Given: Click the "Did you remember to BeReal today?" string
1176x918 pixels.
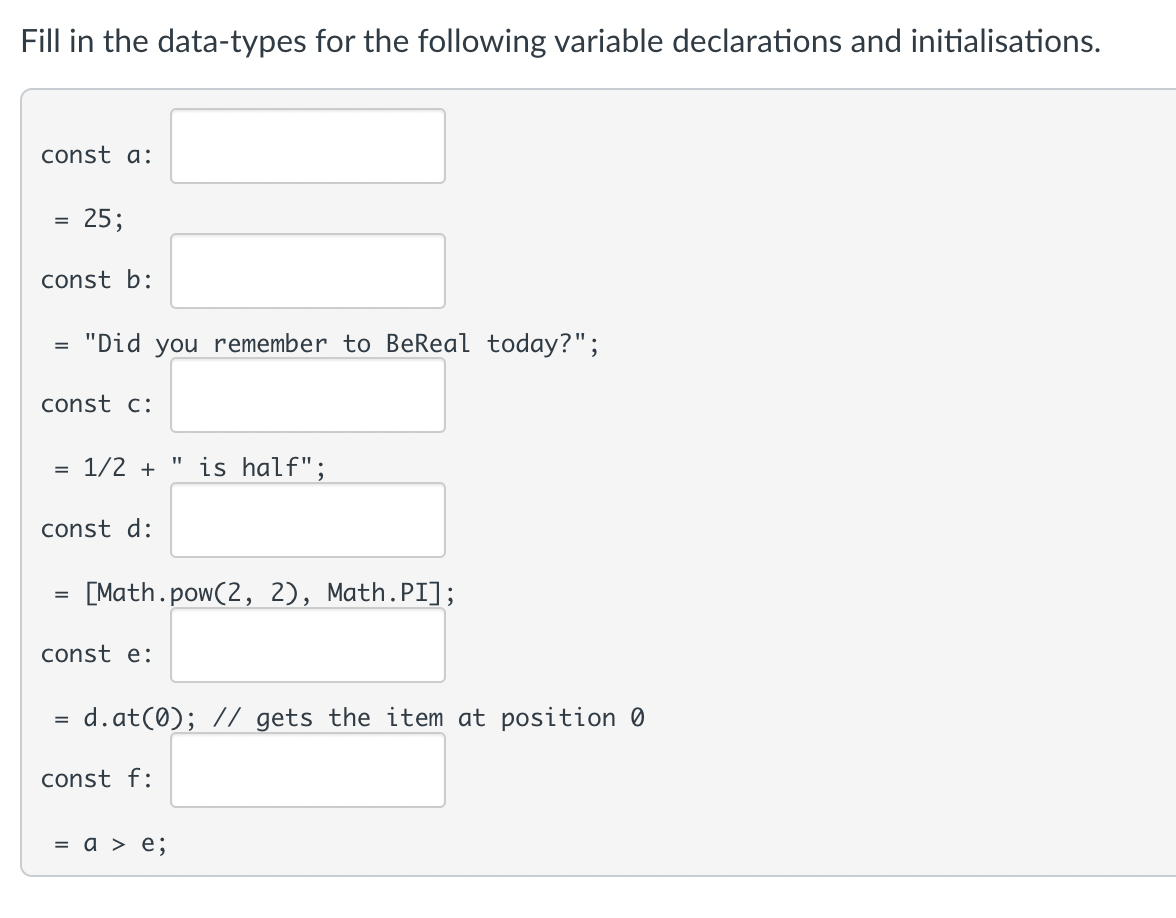Looking at the screenshot, I should pyautogui.click(x=340, y=344).
